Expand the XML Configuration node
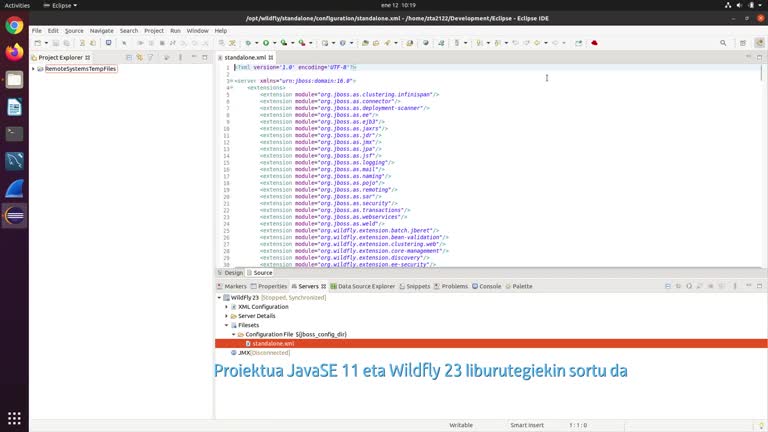 pyautogui.click(x=226, y=307)
